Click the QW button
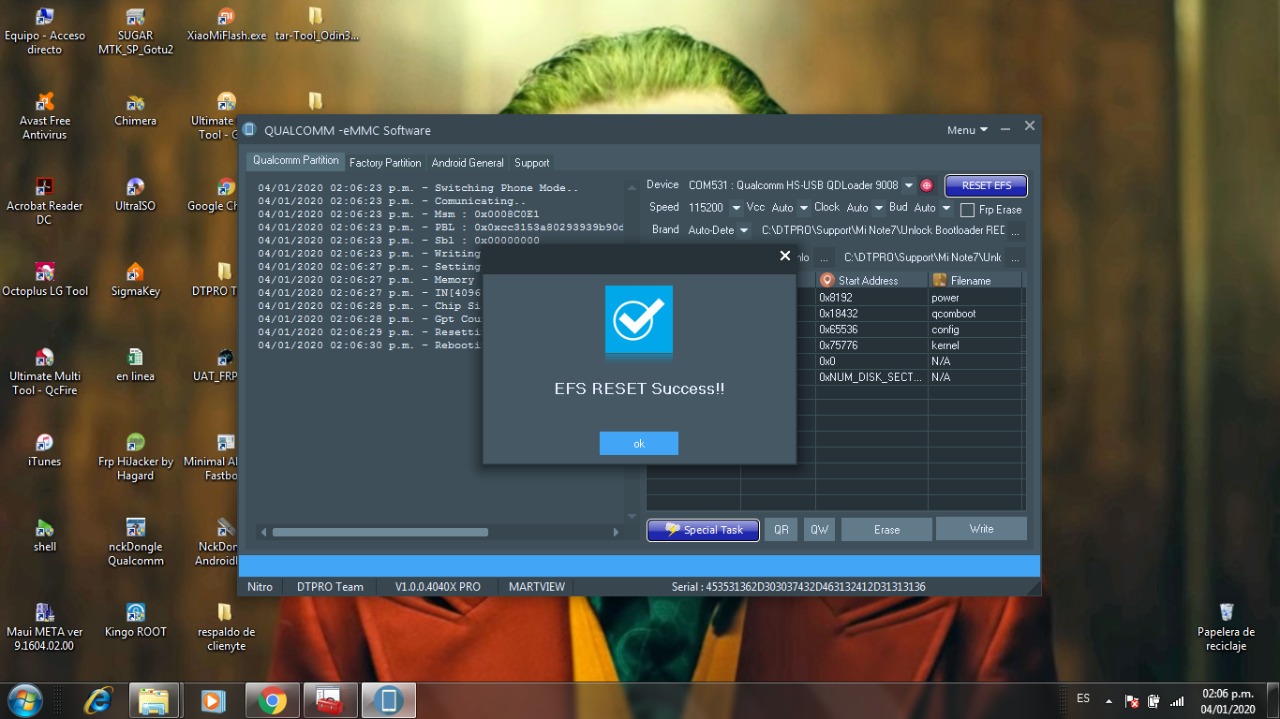1280x719 pixels. pos(819,530)
